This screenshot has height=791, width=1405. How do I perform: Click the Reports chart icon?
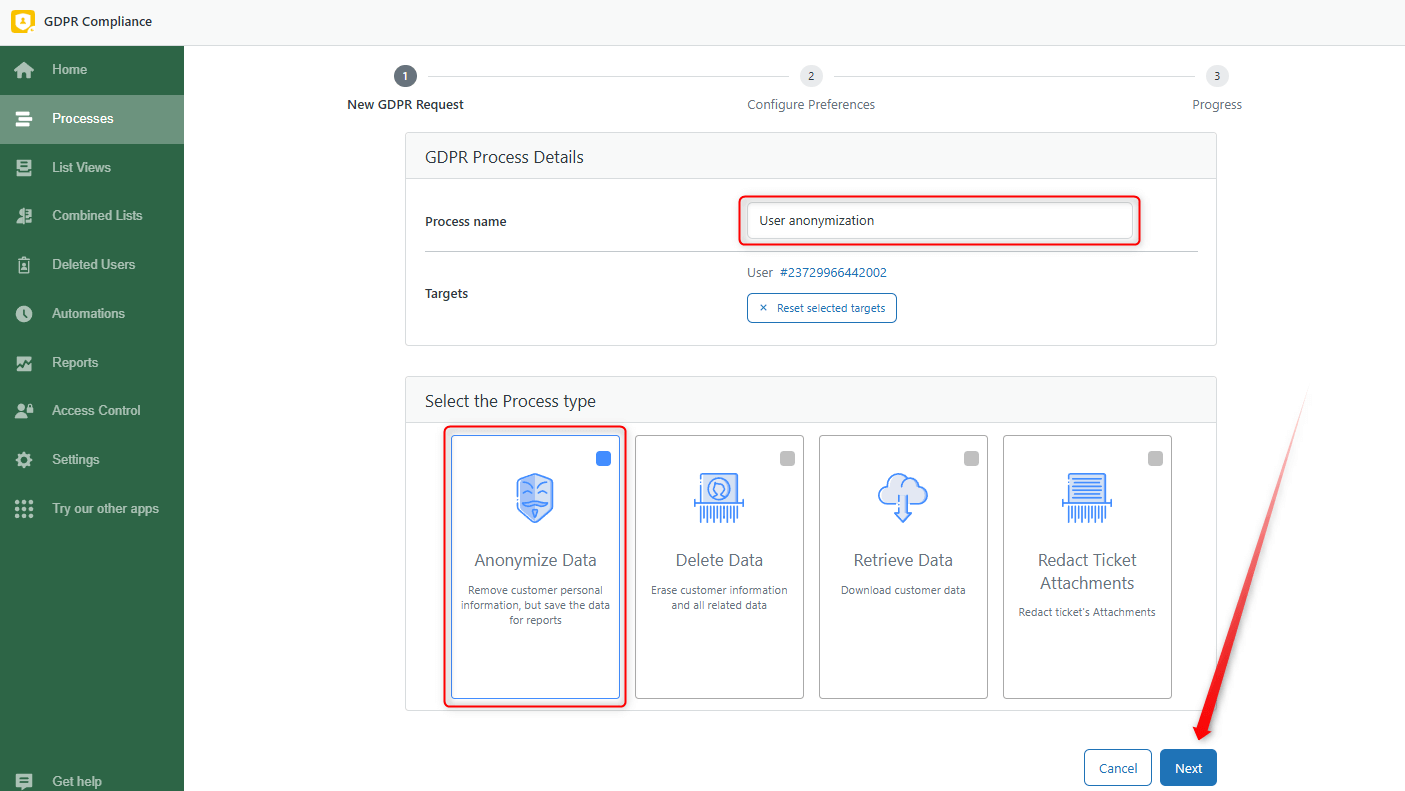click(24, 363)
